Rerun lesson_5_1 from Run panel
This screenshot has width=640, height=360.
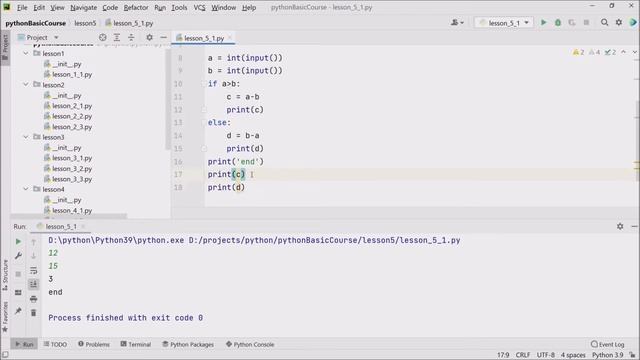(18, 242)
